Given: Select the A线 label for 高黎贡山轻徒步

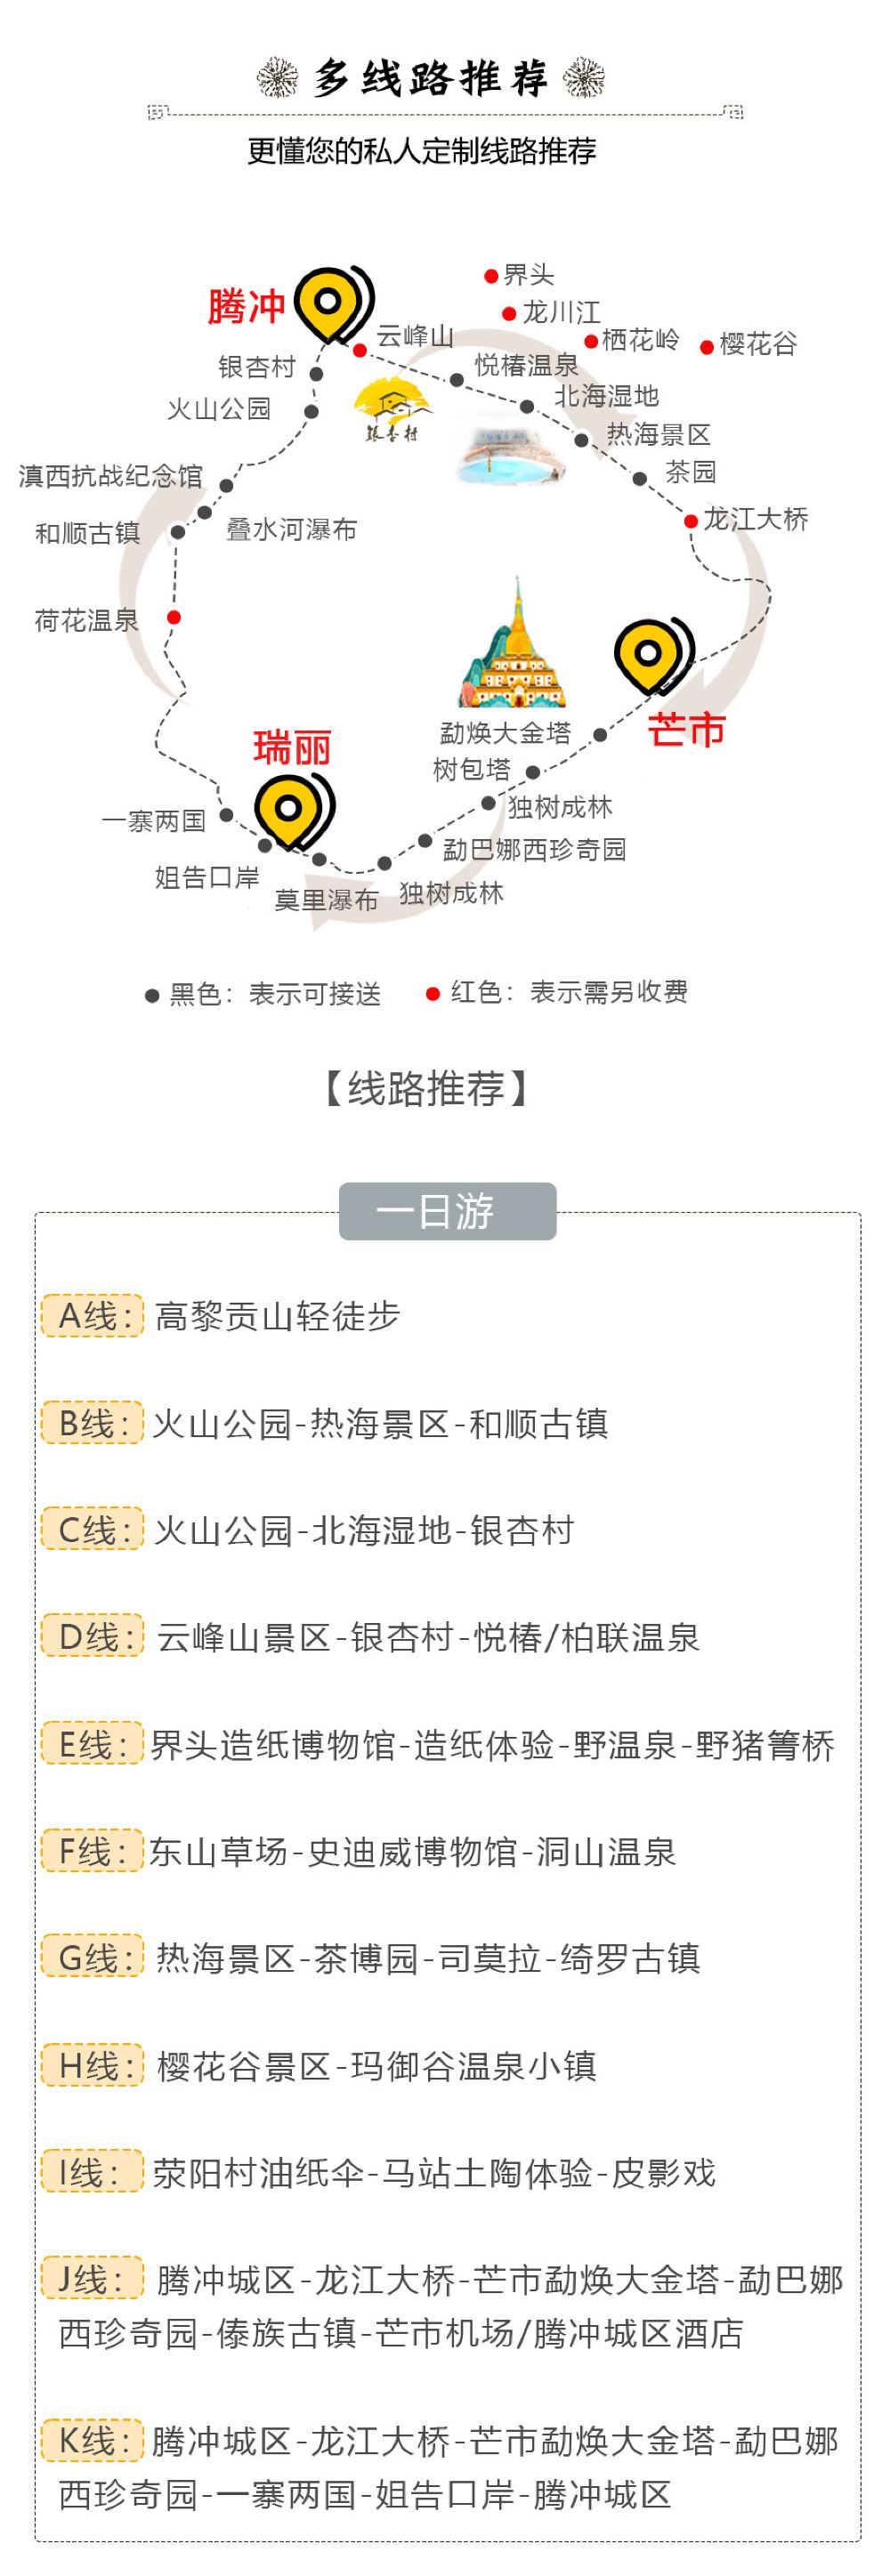Looking at the screenshot, I should tap(93, 1315).
